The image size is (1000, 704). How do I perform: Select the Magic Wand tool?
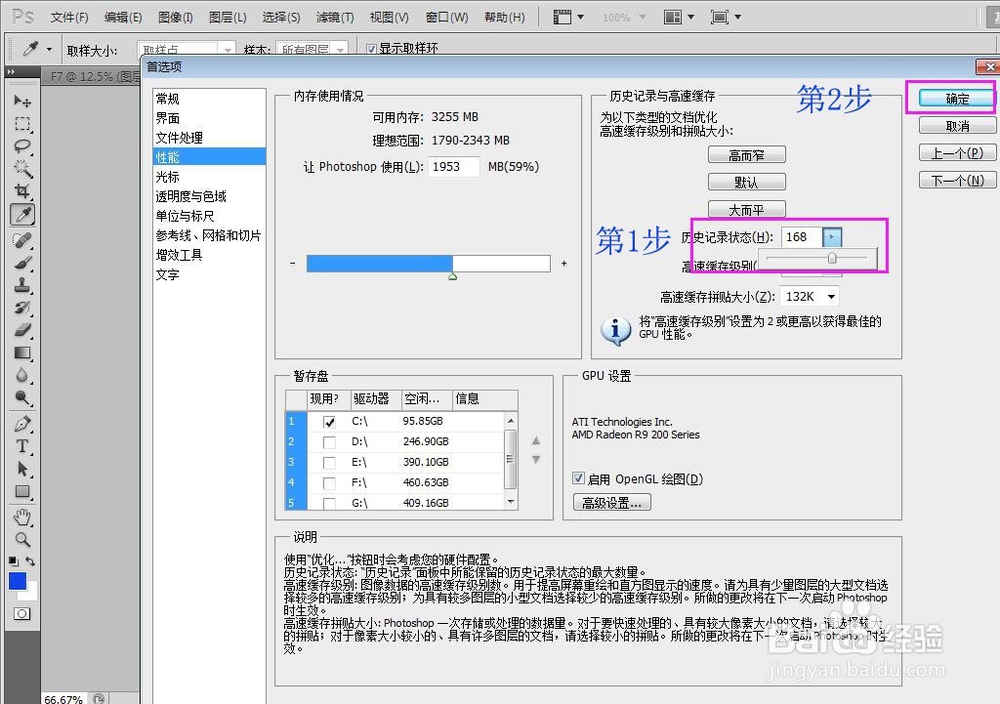pos(22,169)
